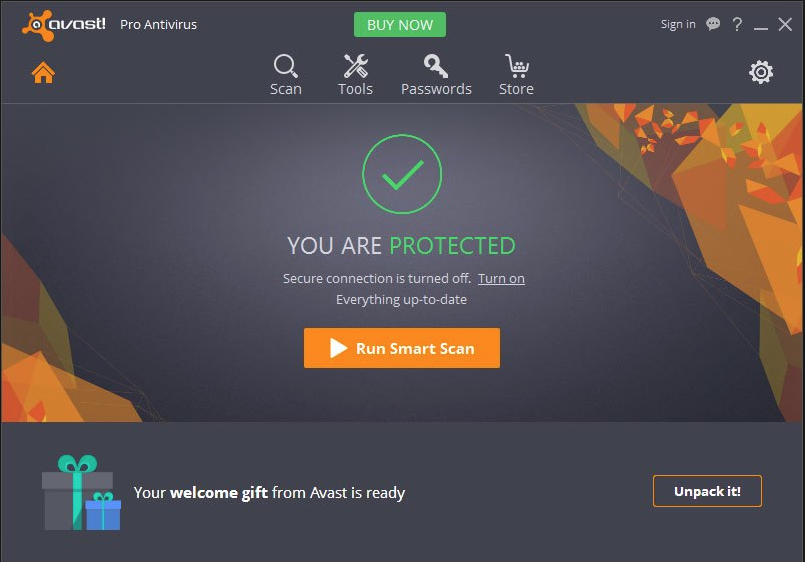Image resolution: width=805 pixels, height=562 pixels.
Task: Click the welcome gift box image
Action: 81,492
